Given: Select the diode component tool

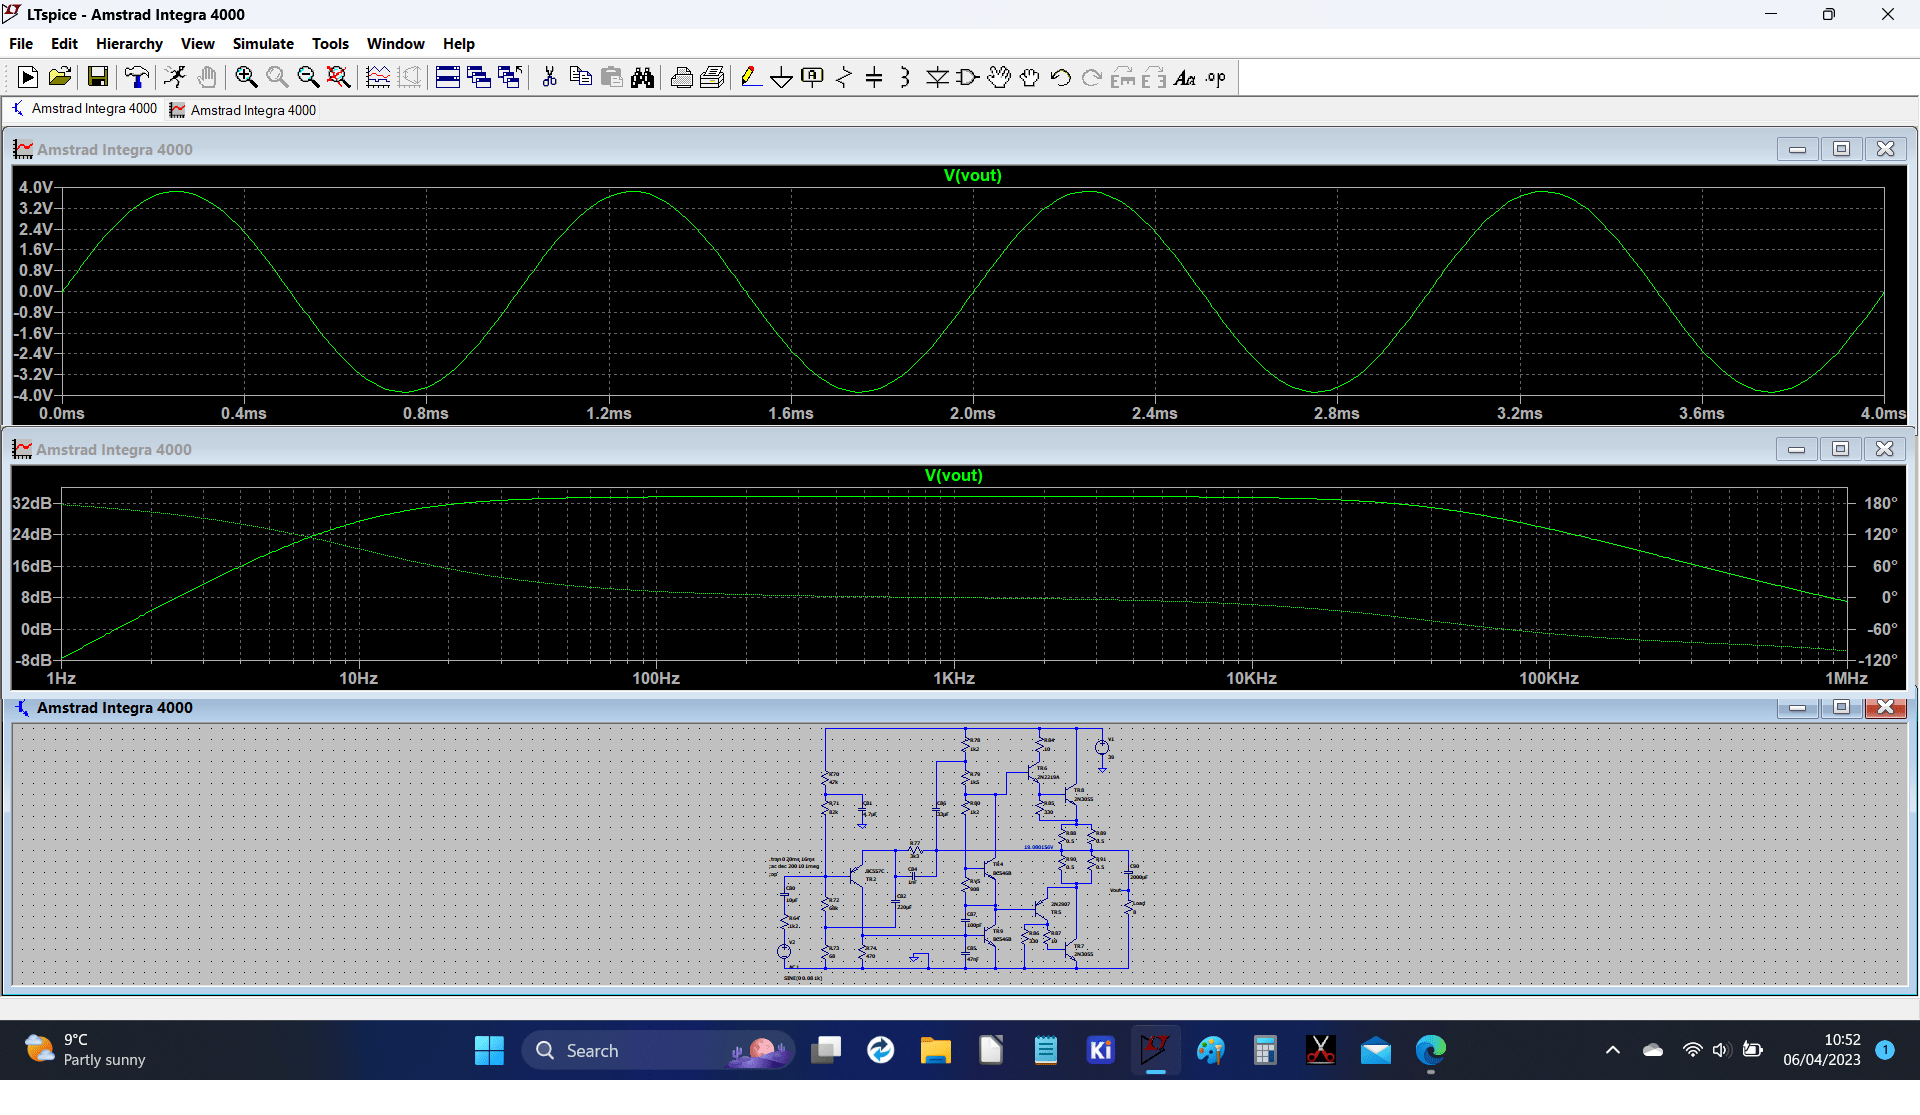Looking at the screenshot, I should click(937, 77).
